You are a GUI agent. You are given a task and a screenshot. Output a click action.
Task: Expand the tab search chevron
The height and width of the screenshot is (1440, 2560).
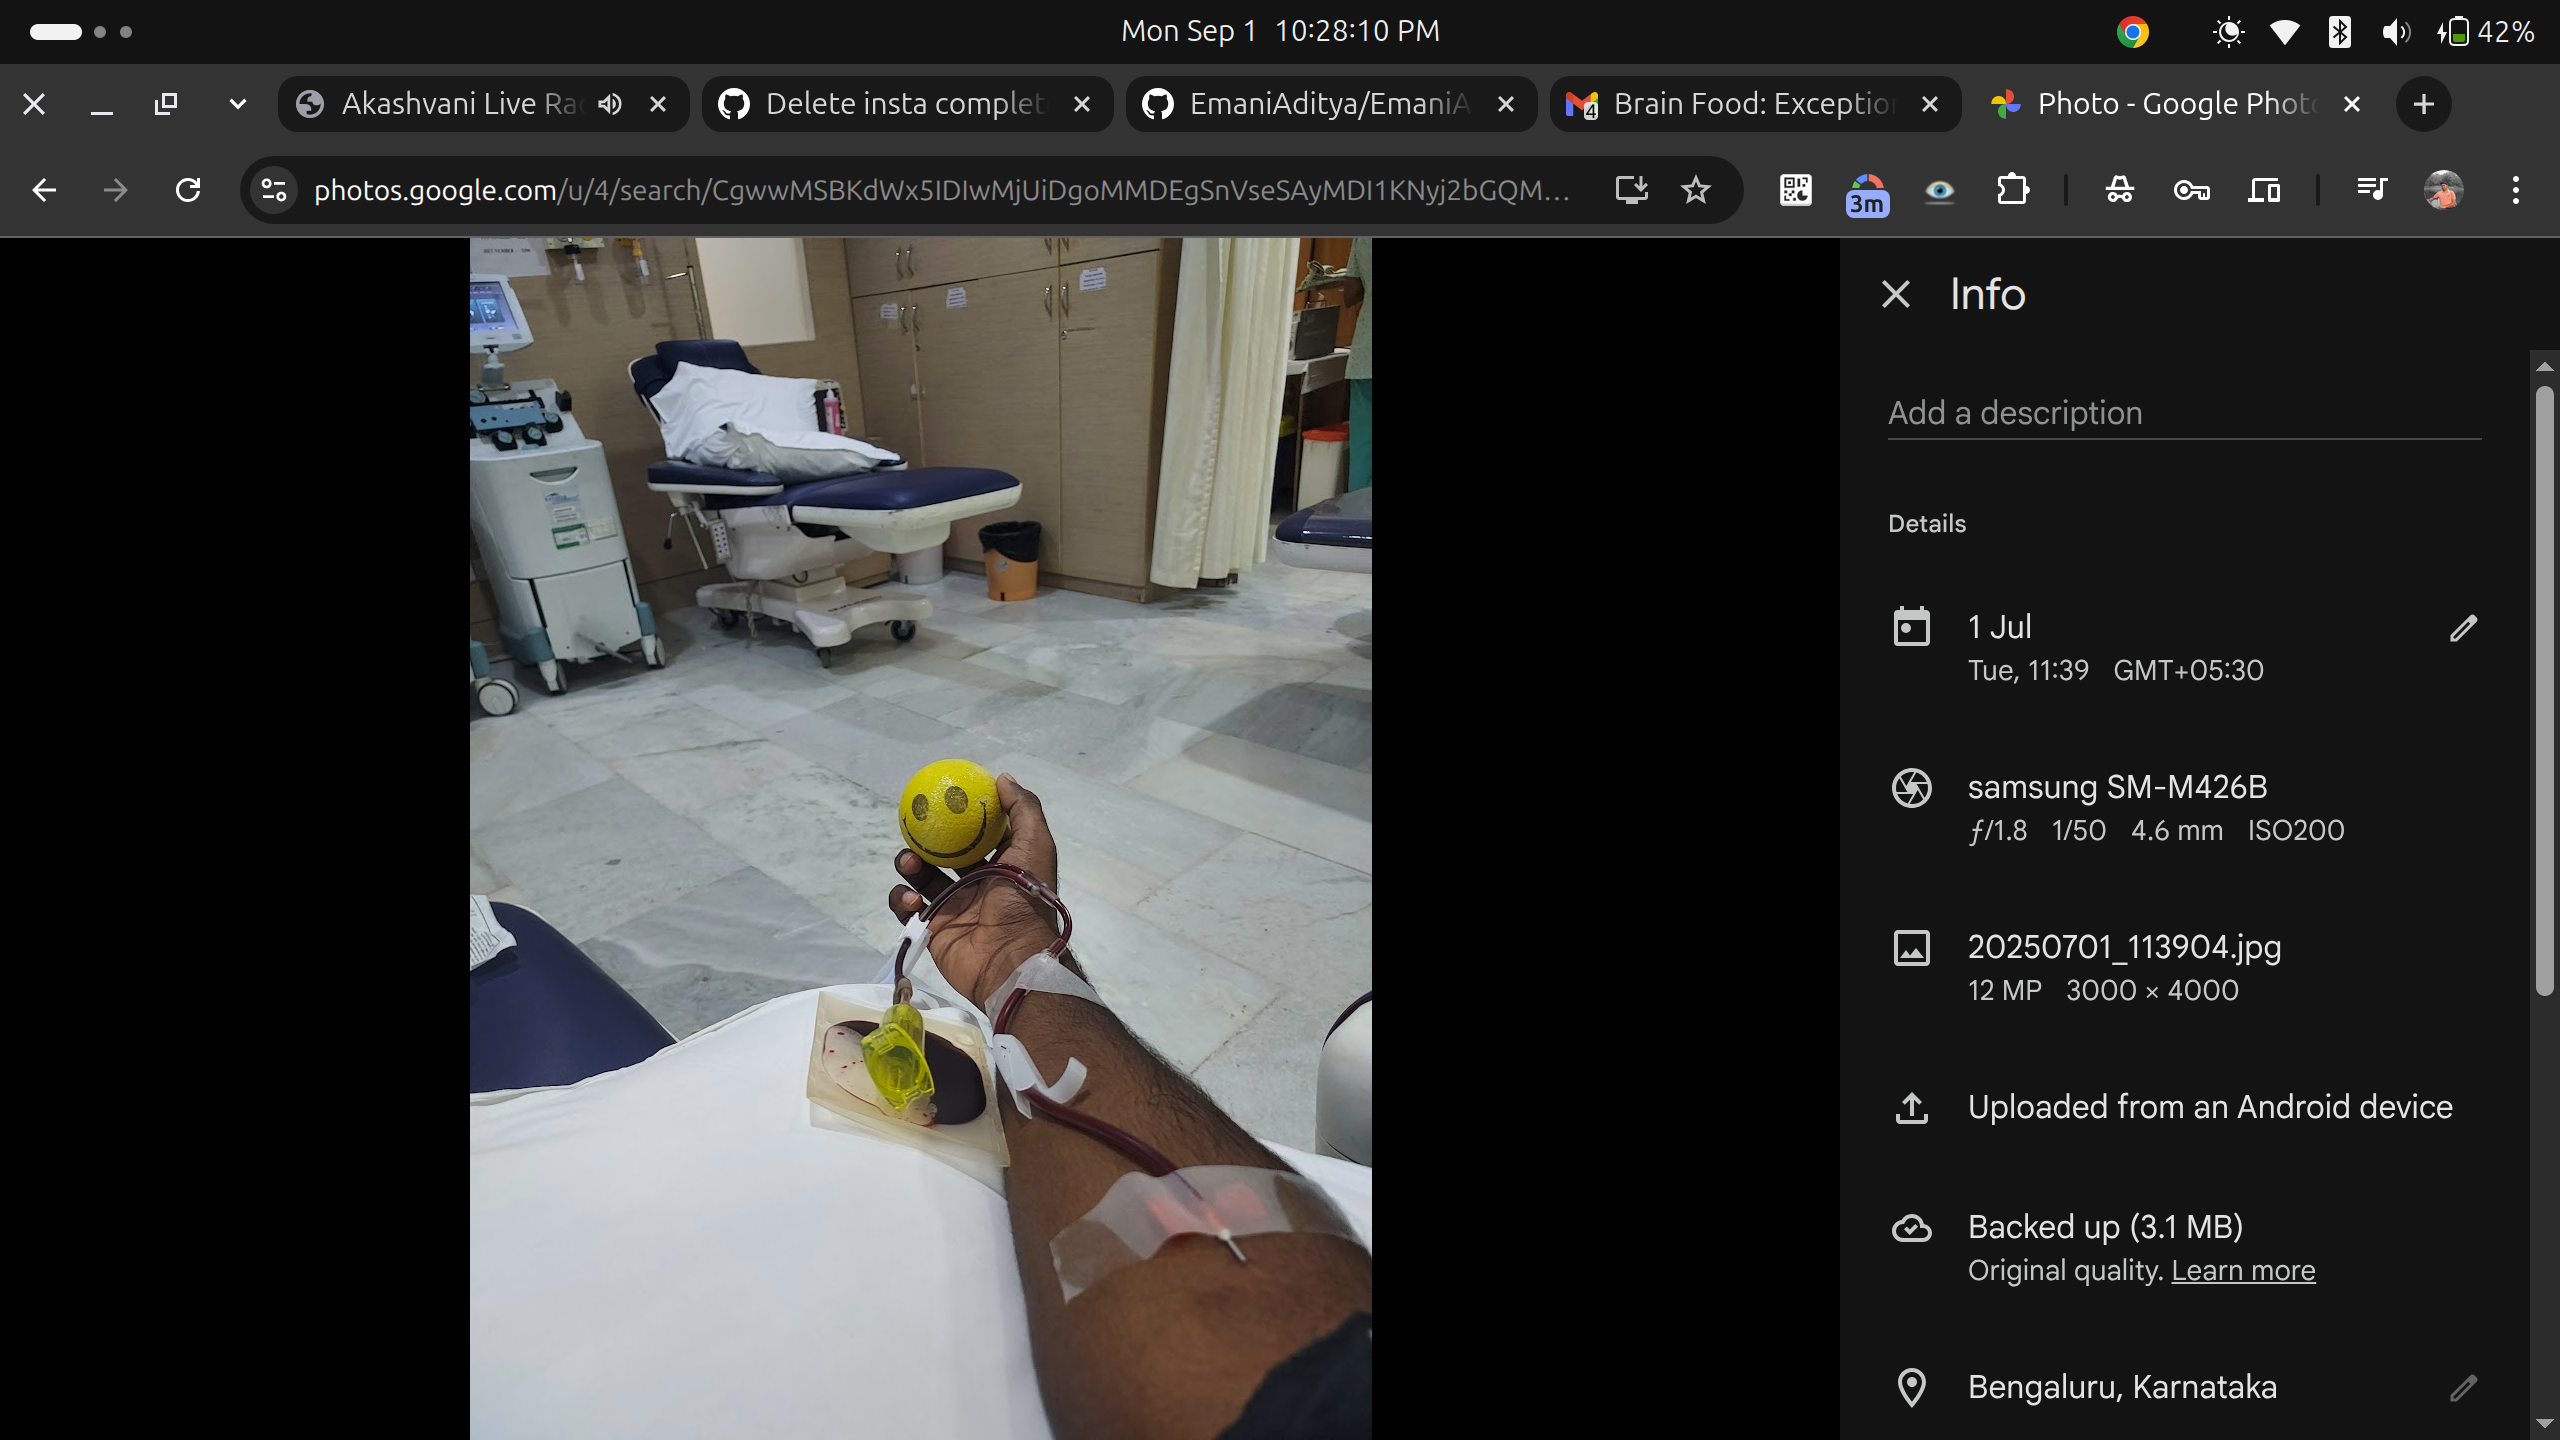point(236,103)
